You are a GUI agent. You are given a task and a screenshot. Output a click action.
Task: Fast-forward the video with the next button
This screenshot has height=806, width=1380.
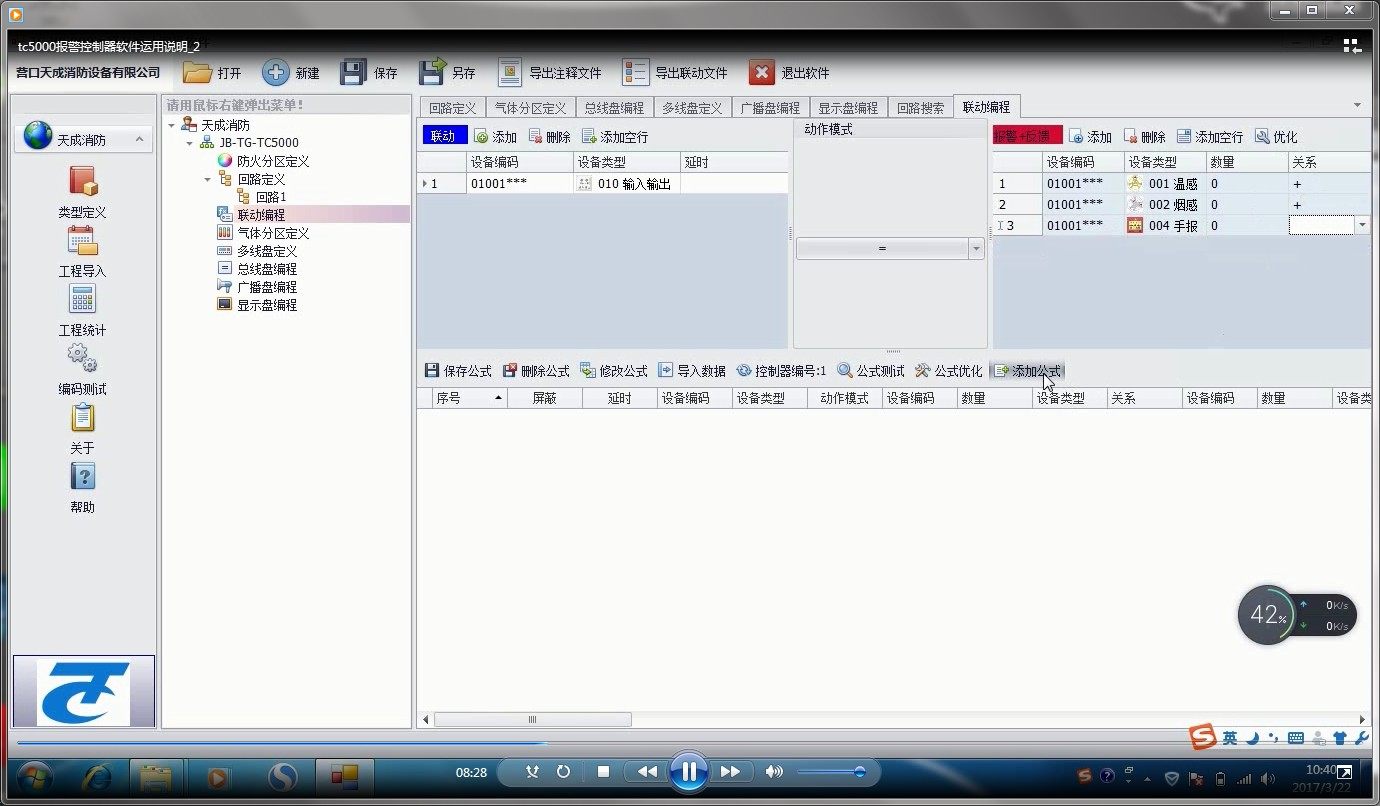[730, 772]
